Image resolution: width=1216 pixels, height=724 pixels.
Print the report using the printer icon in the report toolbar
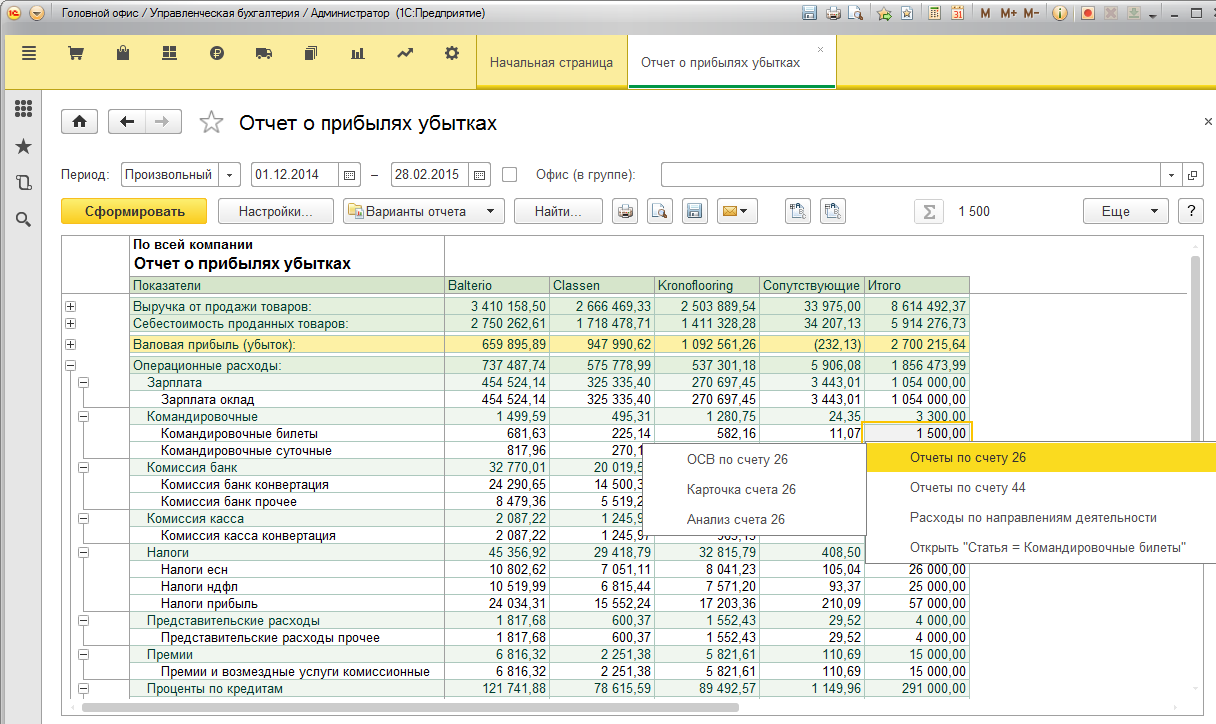(625, 211)
